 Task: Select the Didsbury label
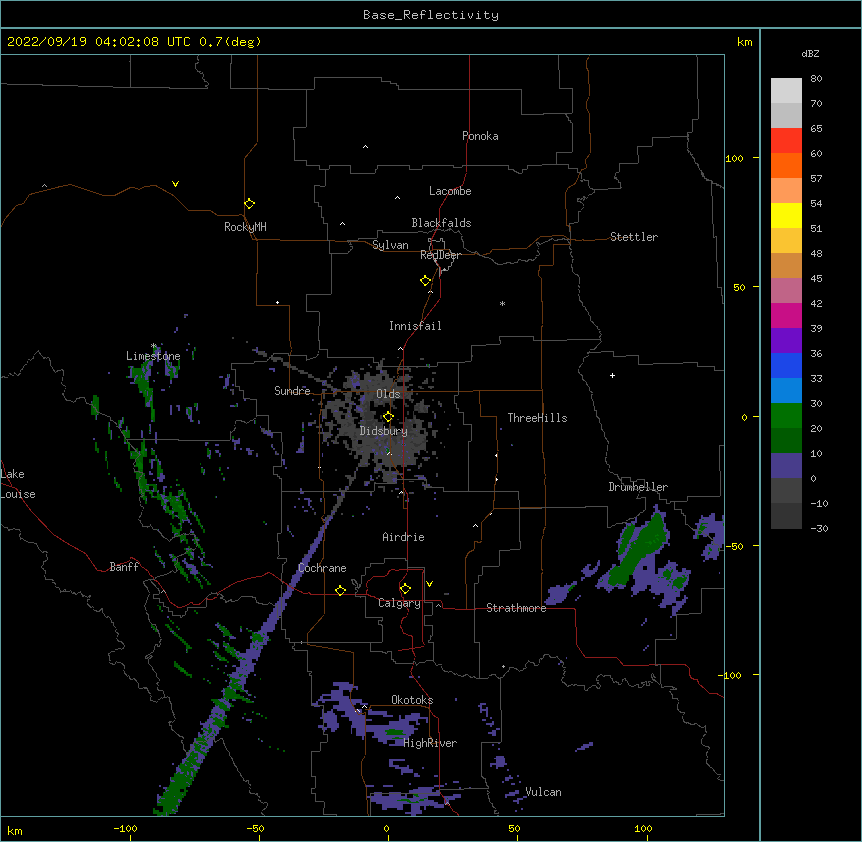tap(384, 431)
